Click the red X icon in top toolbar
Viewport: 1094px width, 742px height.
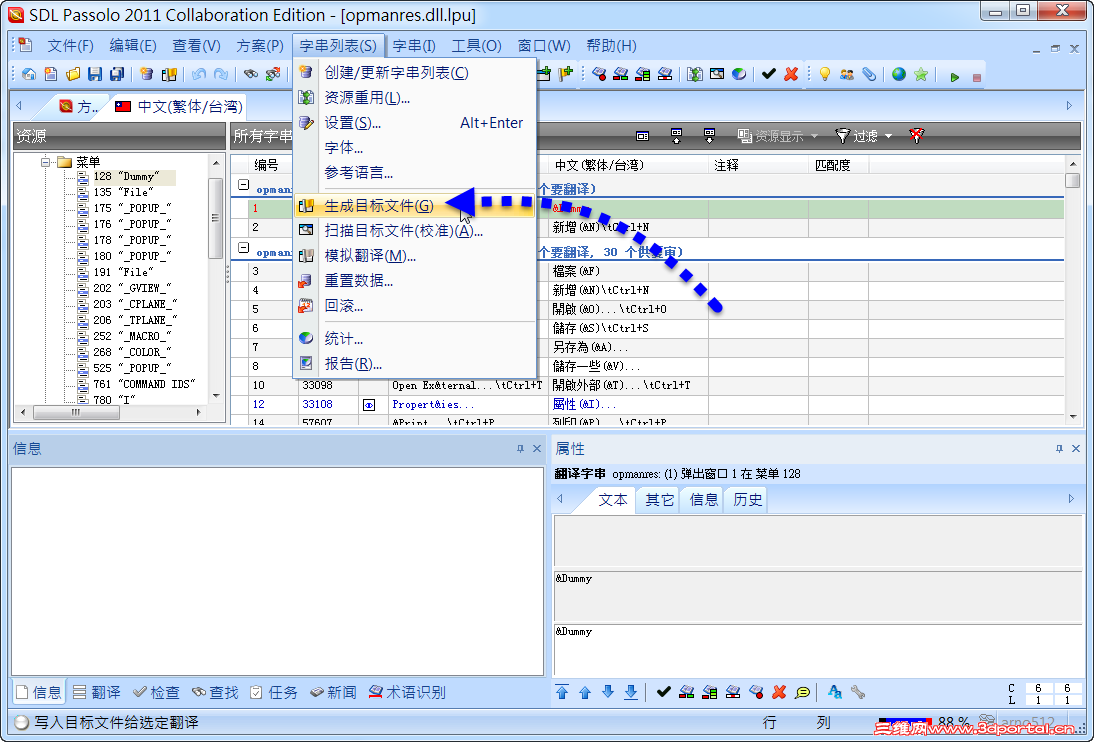coord(790,74)
